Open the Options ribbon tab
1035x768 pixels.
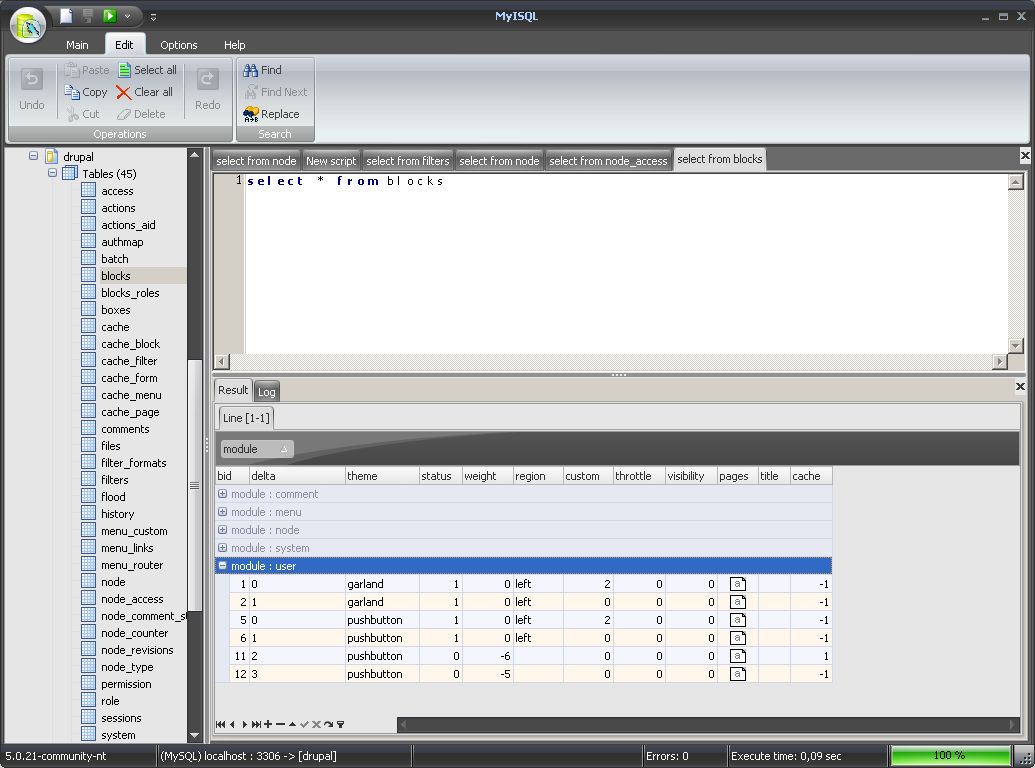pyautogui.click(x=179, y=45)
